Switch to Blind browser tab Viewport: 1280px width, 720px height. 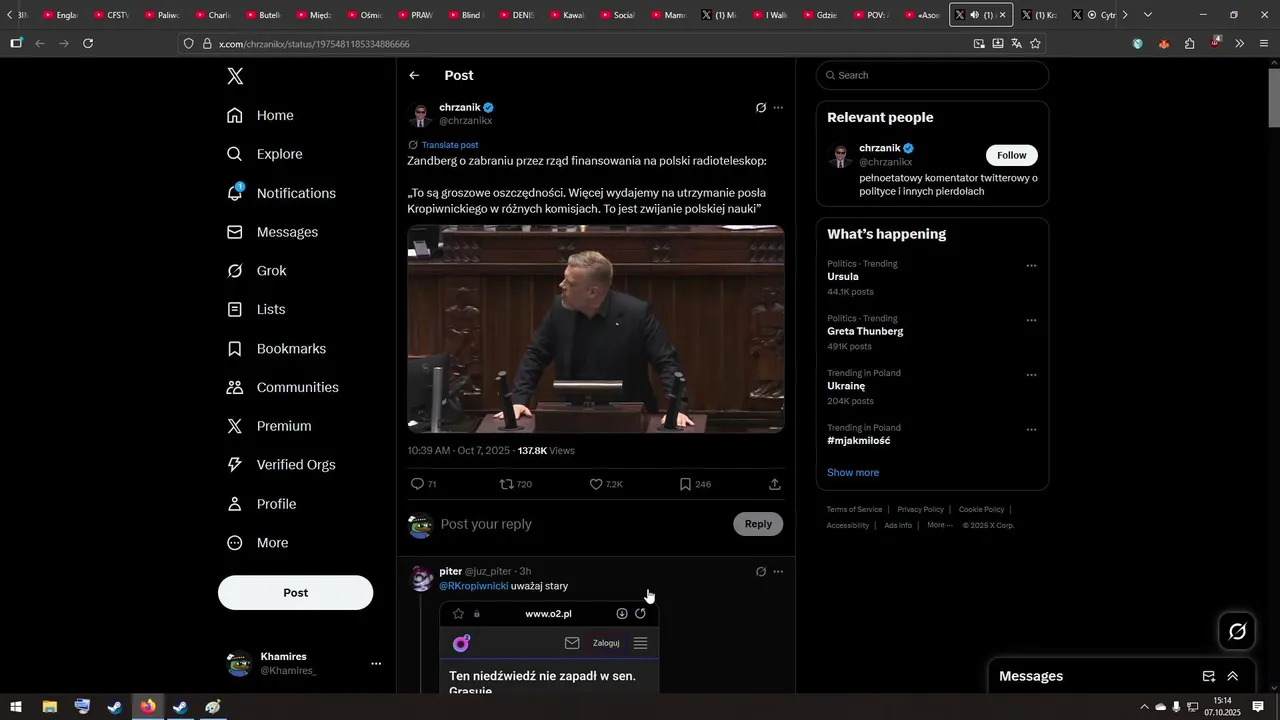(x=464, y=15)
